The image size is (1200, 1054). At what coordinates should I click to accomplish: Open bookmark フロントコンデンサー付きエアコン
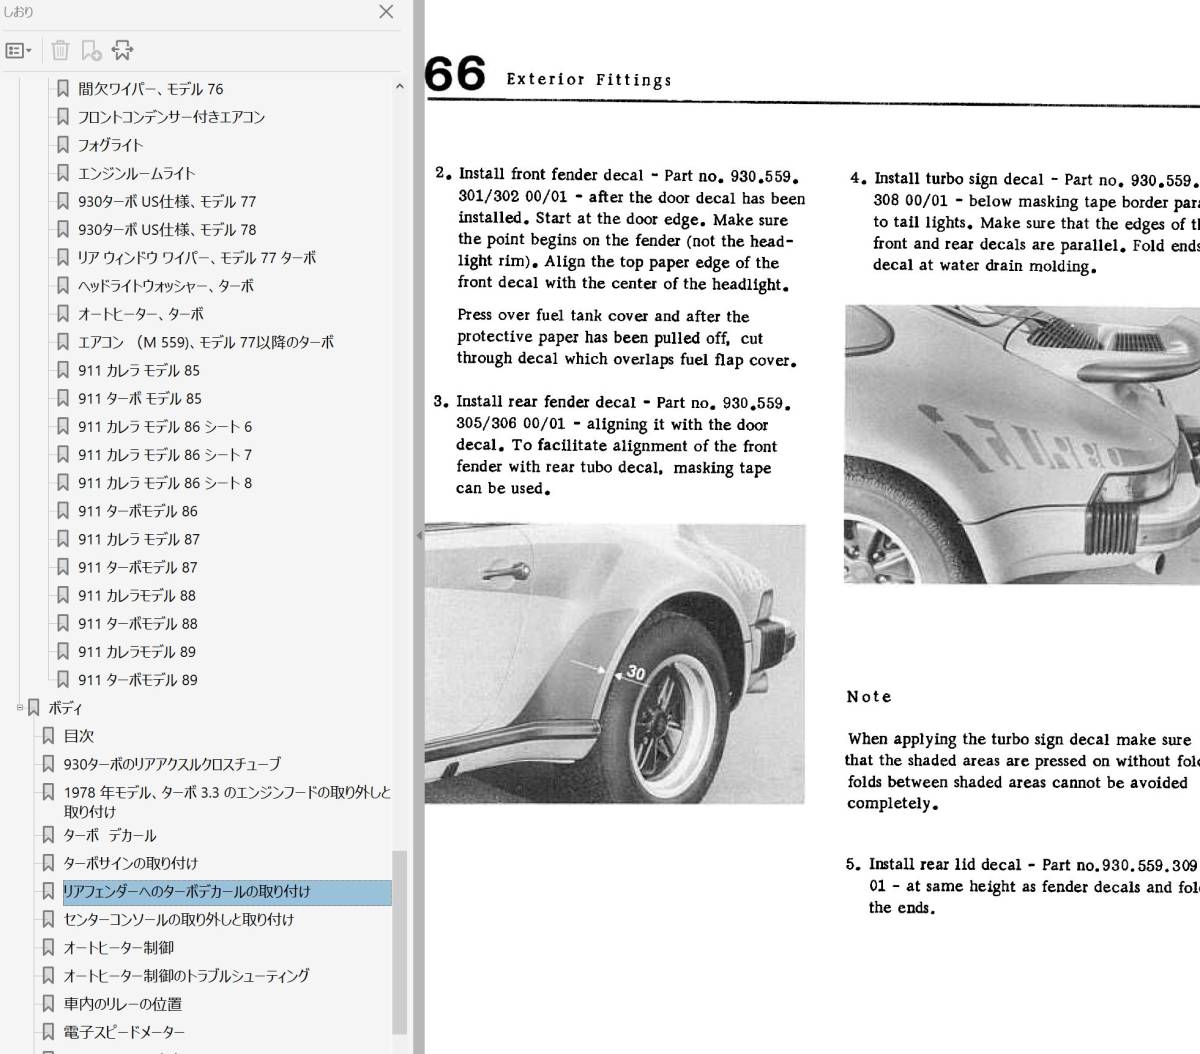tap(171, 117)
